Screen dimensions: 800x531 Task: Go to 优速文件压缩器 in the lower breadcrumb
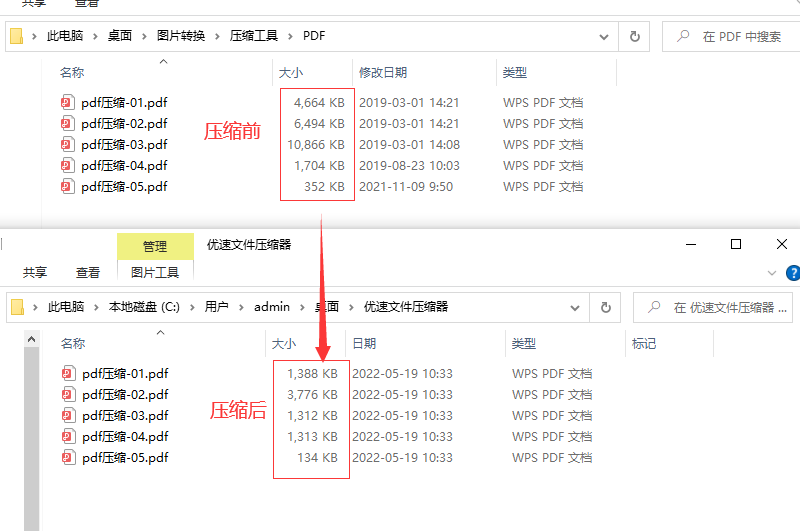click(x=406, y=307)
